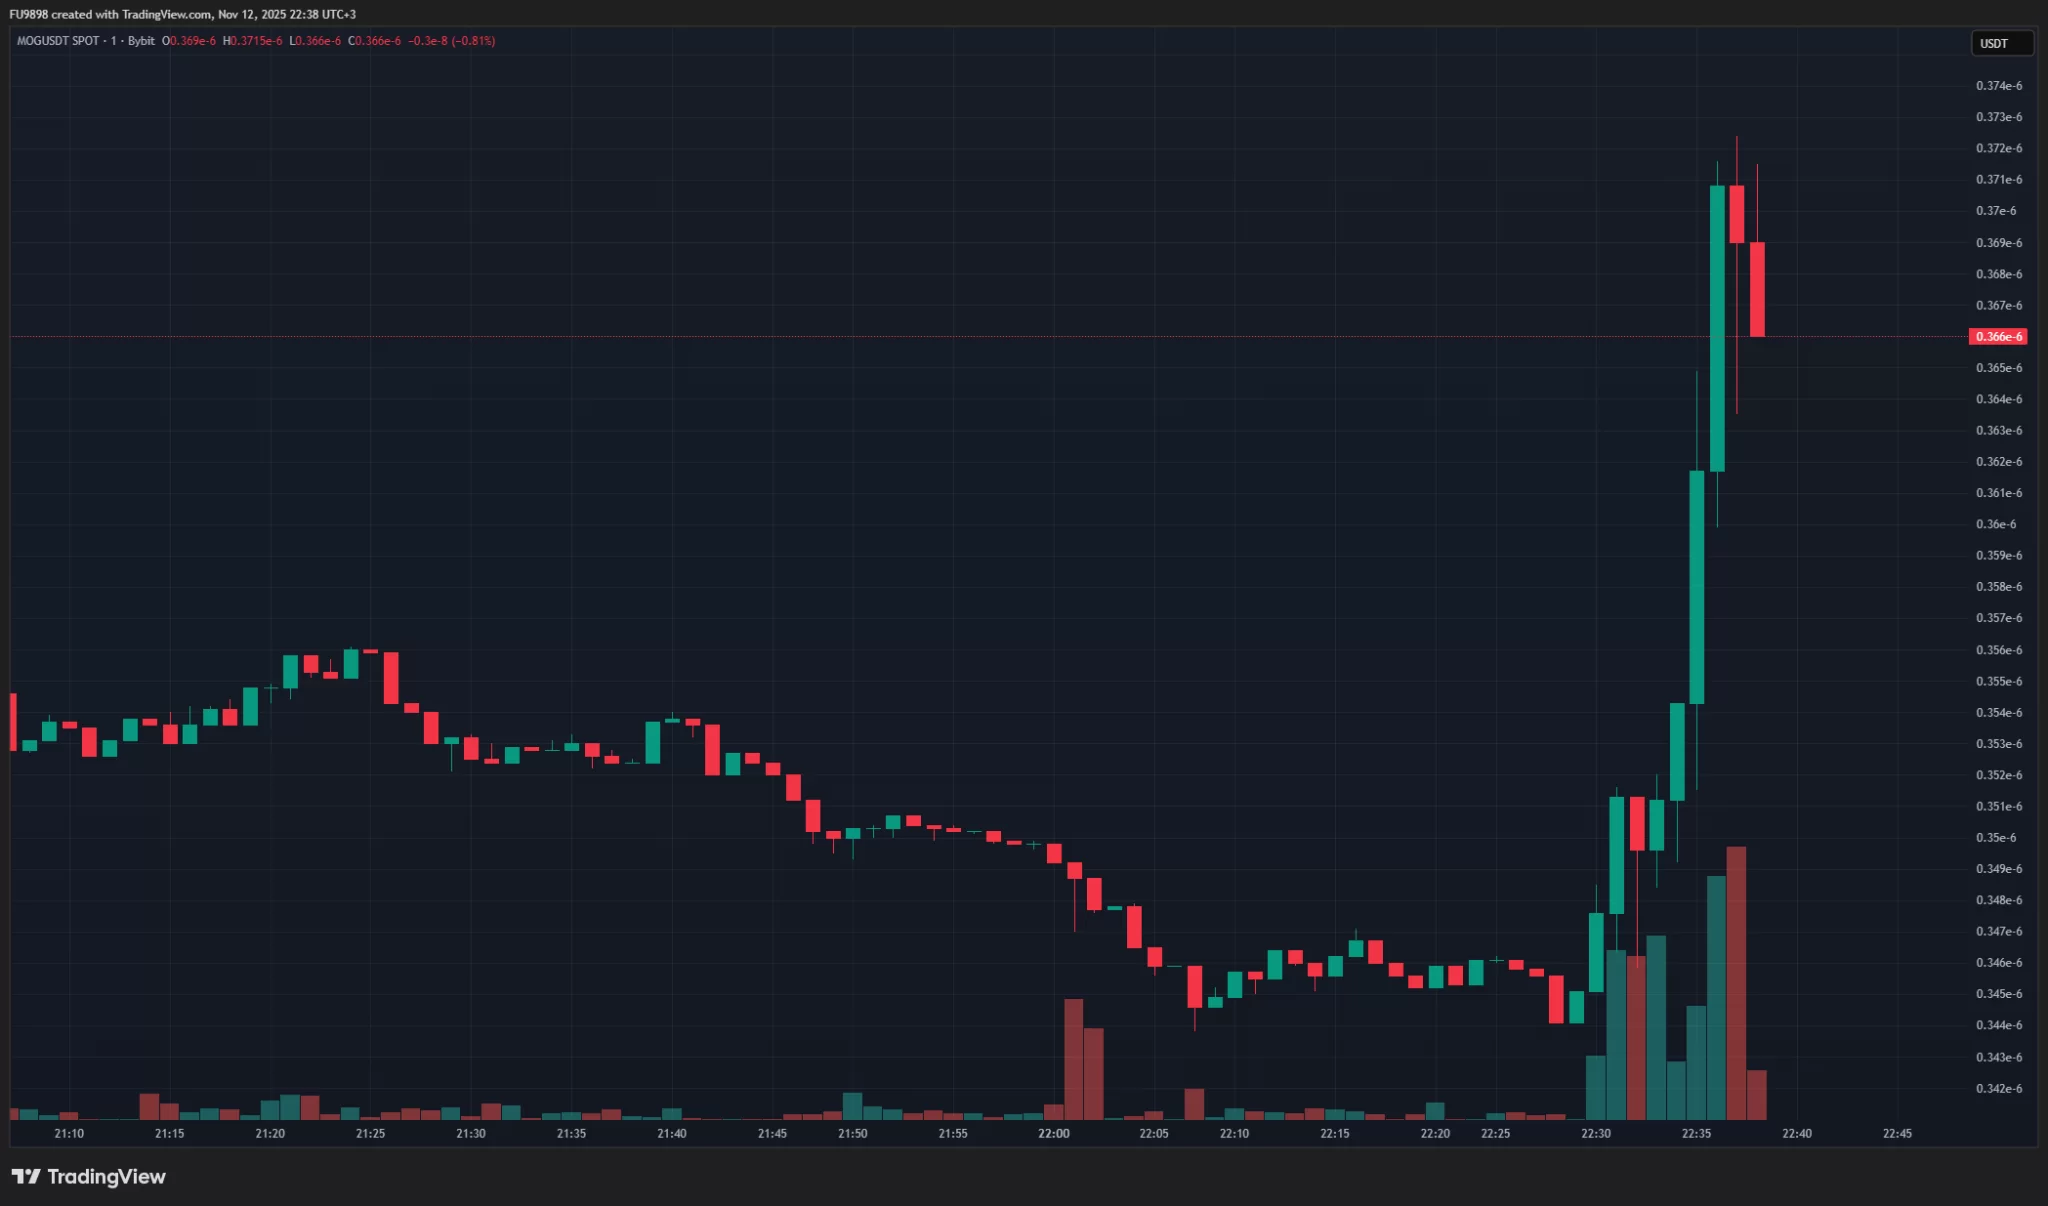Image resolution: width=2048 pixels, height=1206 pixels.
Task: Click the FU9898 watermark text
Action: [29, 14]
